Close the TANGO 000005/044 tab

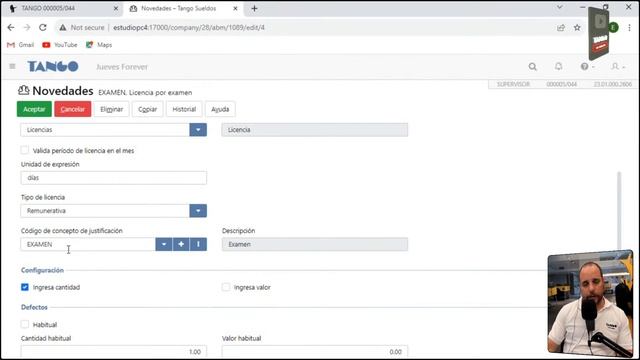116,8
